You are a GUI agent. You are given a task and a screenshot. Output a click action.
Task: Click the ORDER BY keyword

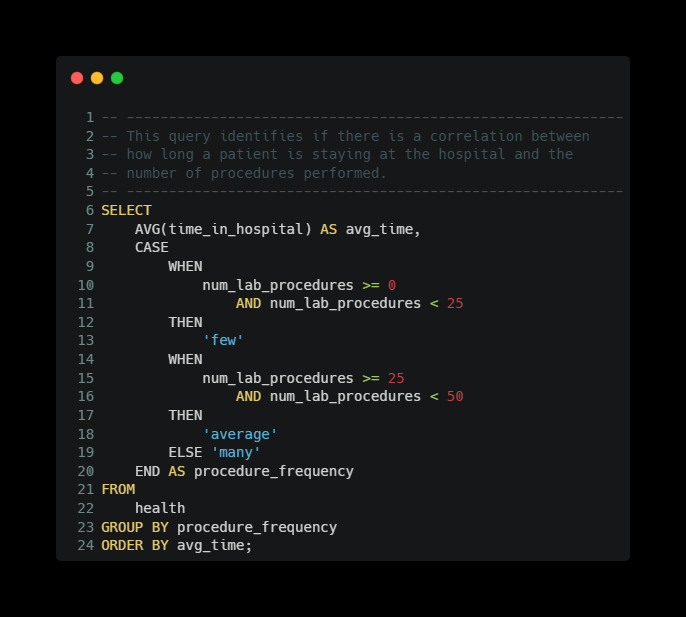[134, 545]
